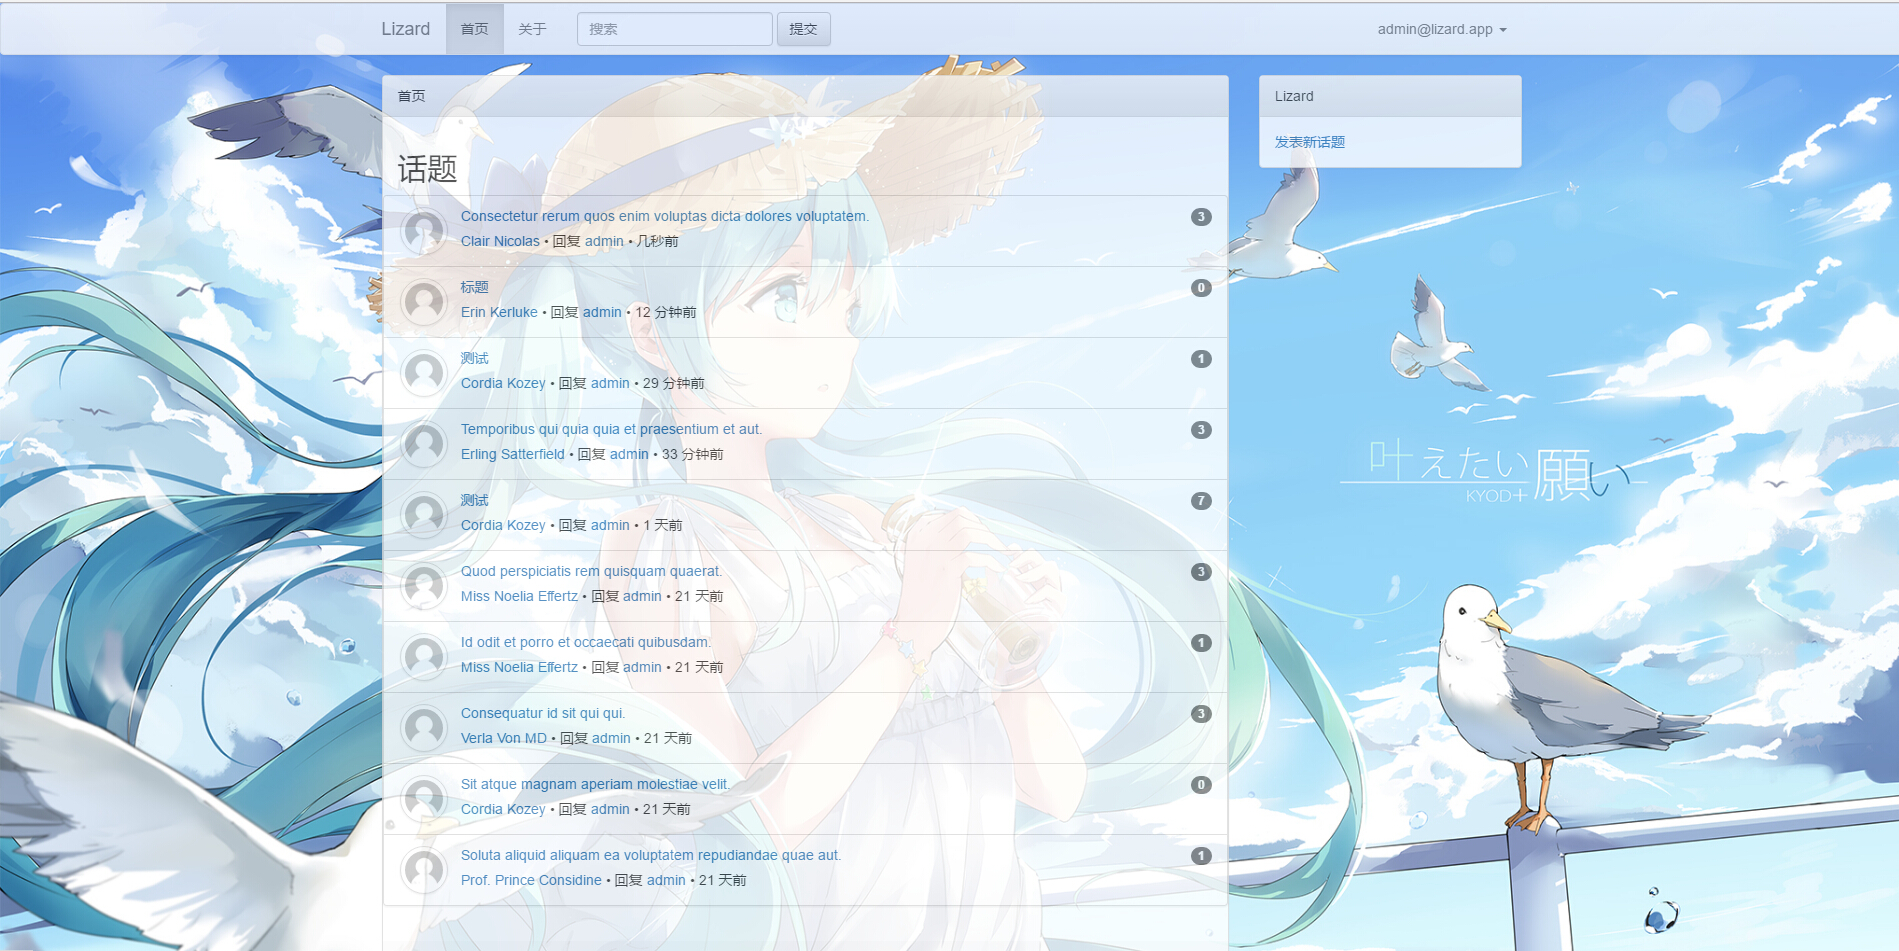Screen dimensions: 1899x951
Task: Open topic Temporibus qui quia quia et praesentium
Action: [611, 429]
